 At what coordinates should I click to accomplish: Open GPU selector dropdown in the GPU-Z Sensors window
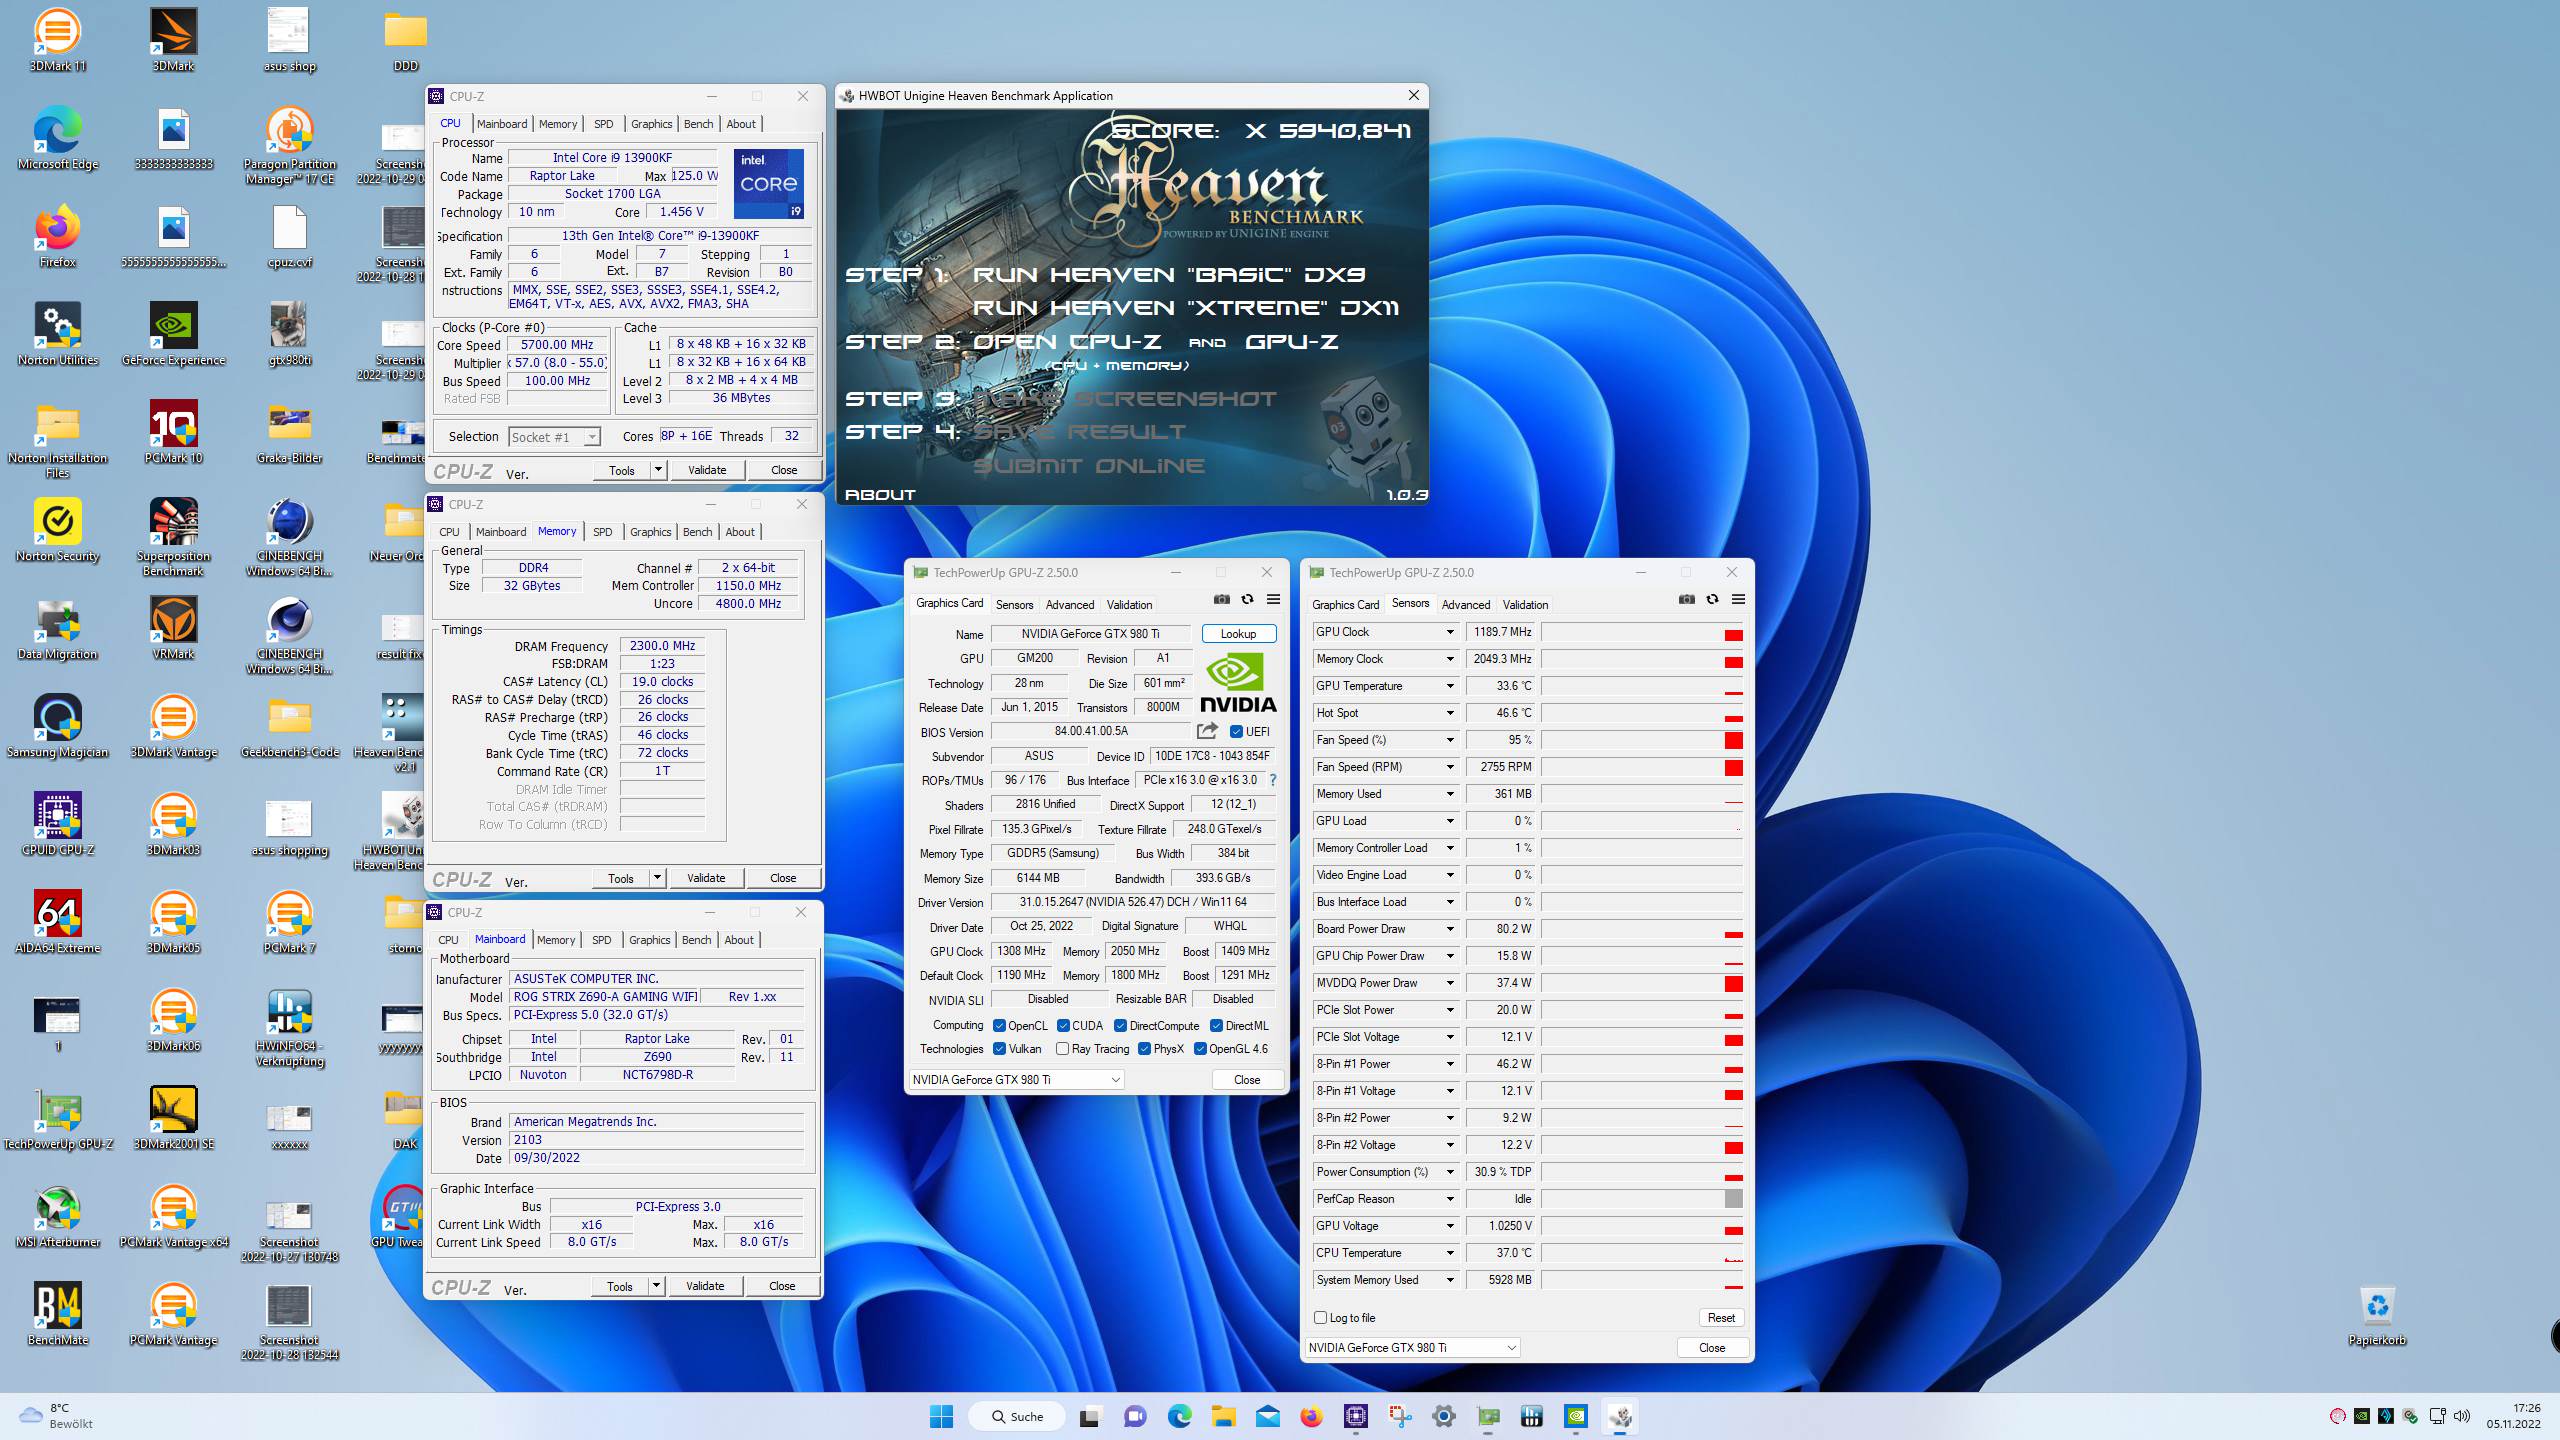[x=1412, y=1347]
